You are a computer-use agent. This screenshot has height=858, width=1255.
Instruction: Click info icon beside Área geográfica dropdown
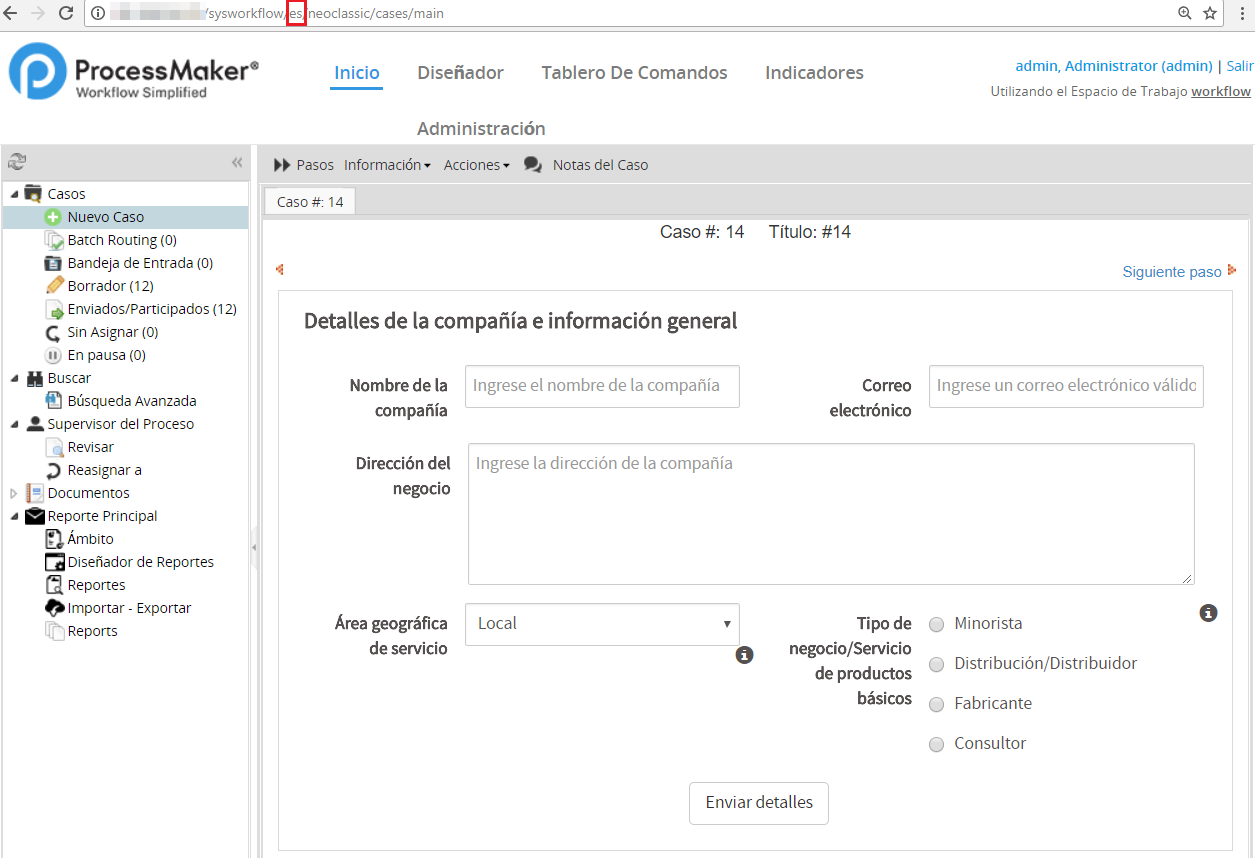pos(744,655)
